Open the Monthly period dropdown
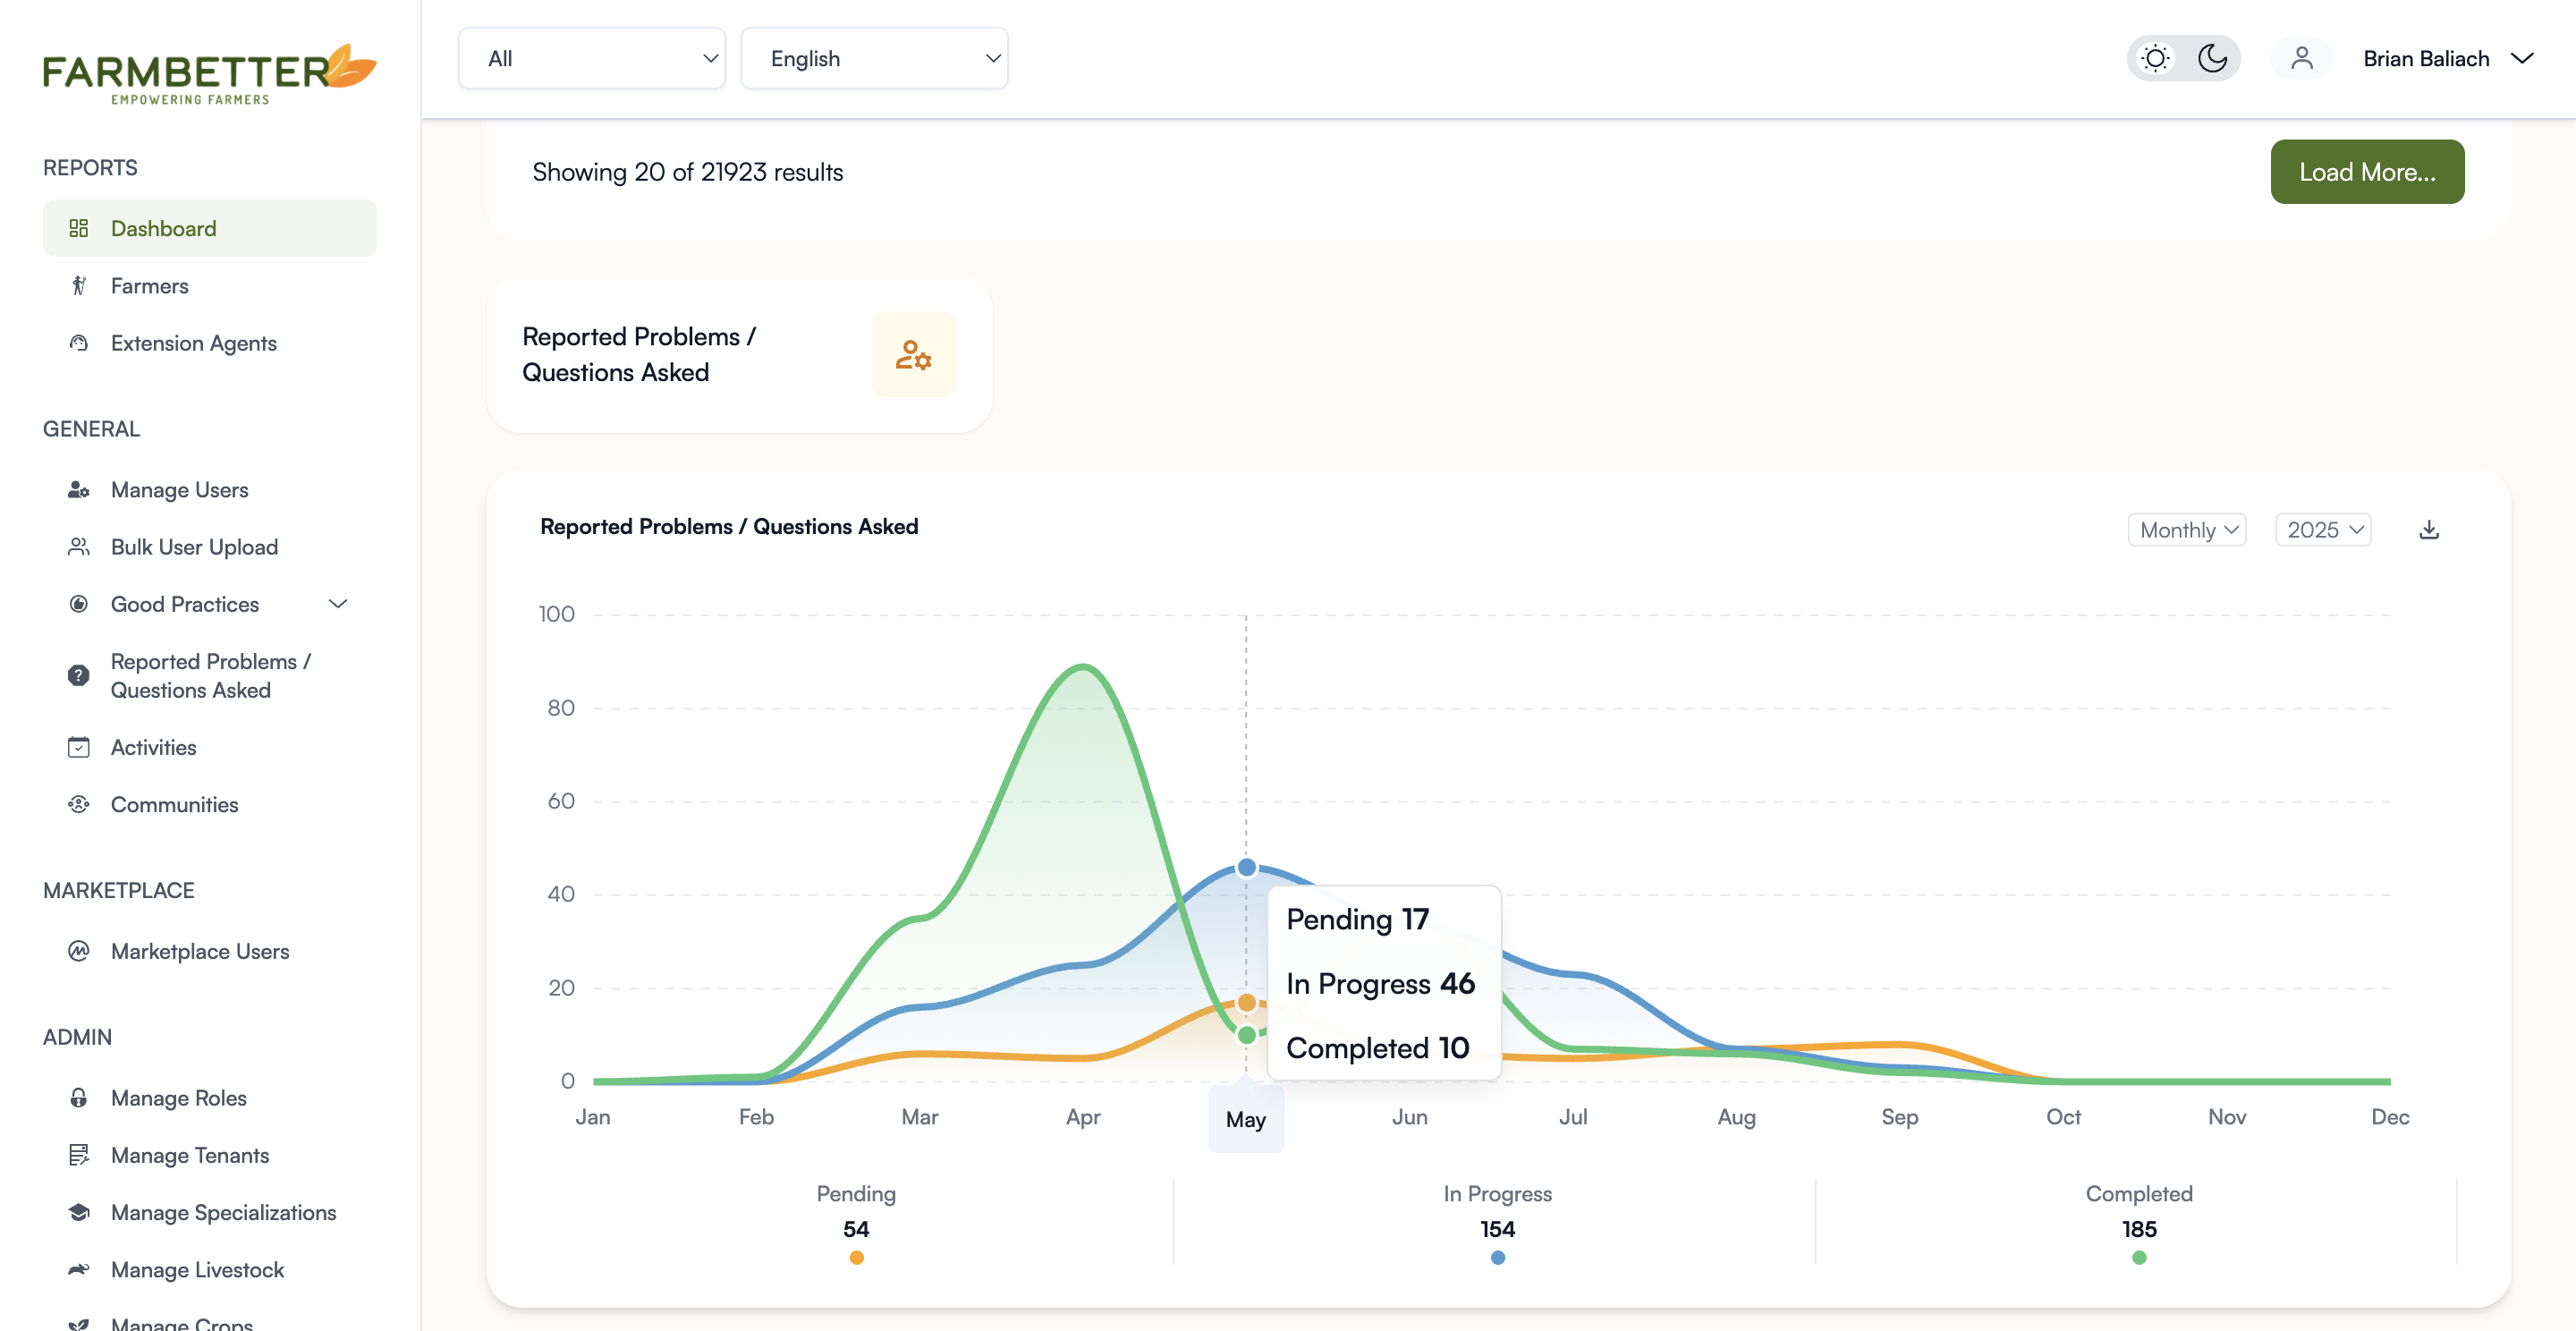Screen dimensions: 2576x1331 coord(2187,530)
